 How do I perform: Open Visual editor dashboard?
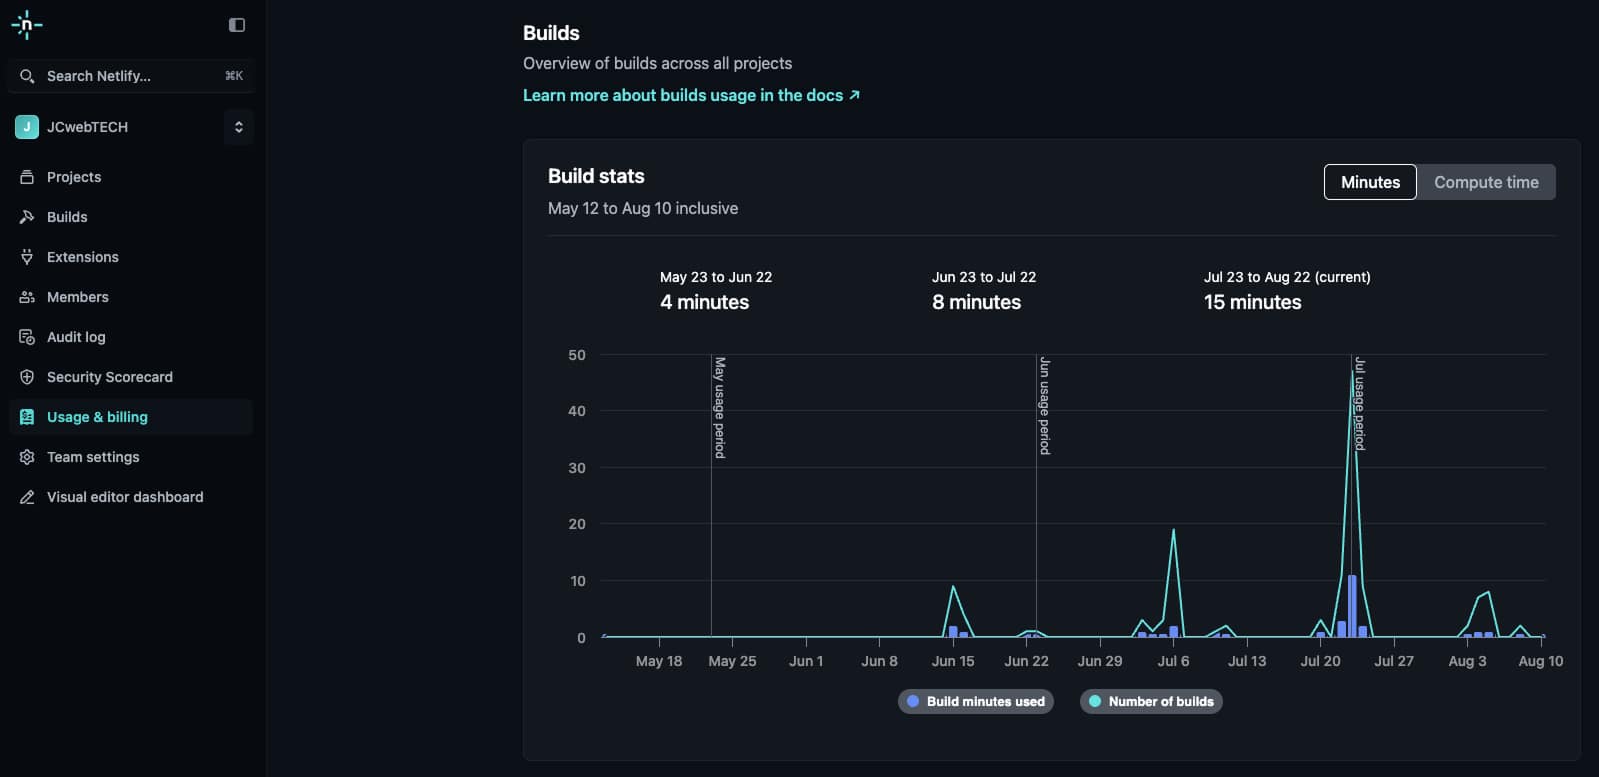click(131, 497)
